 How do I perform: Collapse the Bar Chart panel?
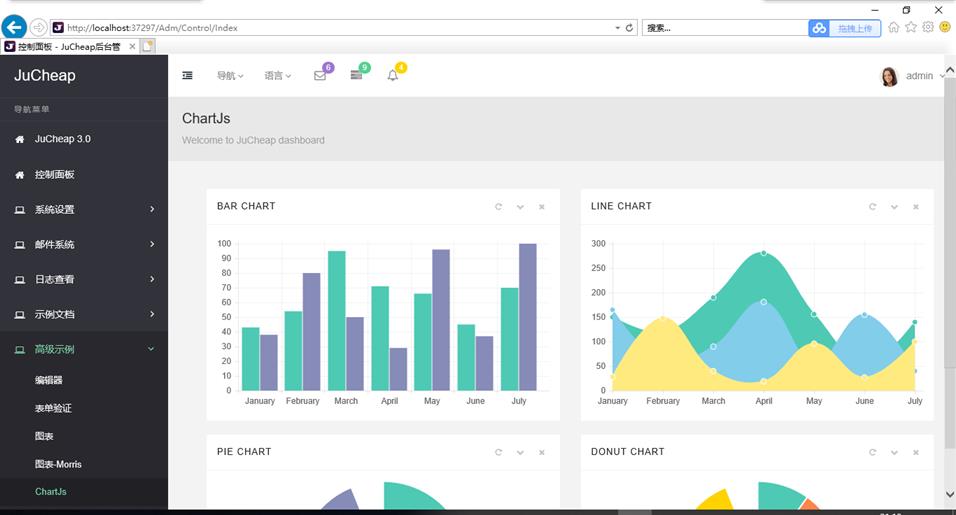(x=520, y=207)
